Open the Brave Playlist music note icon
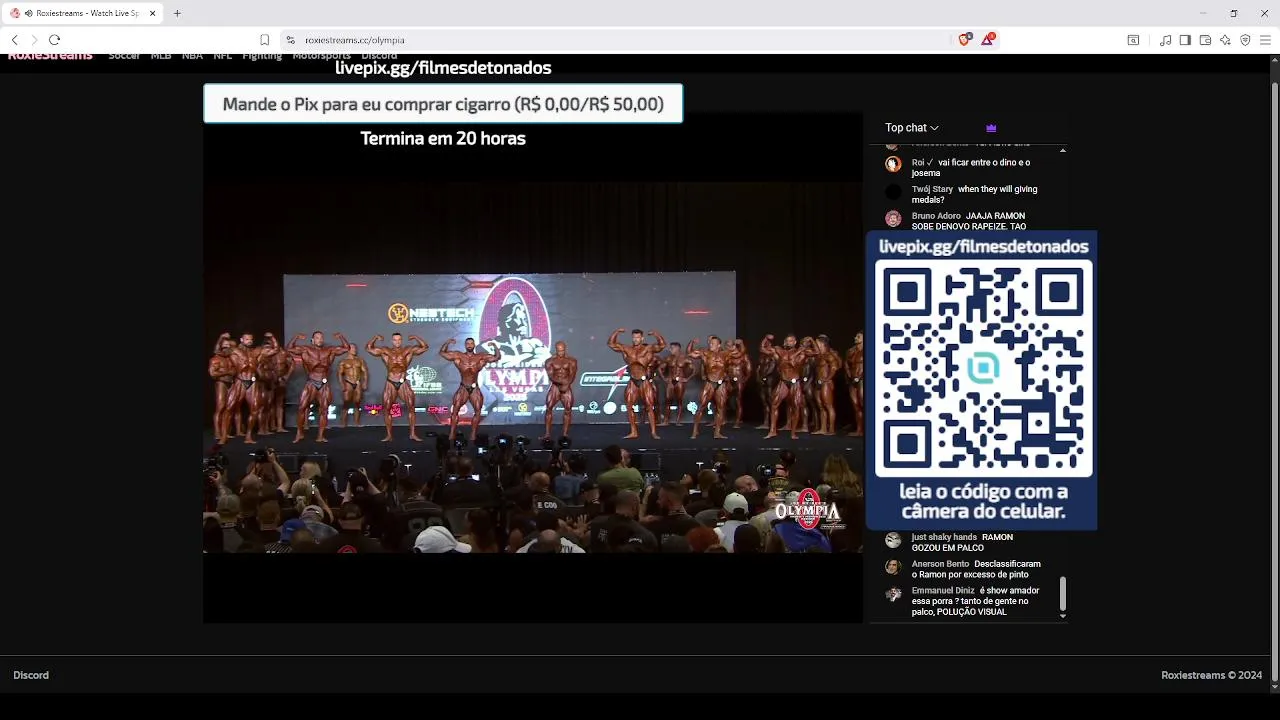This screenshot has height=720, width=1280. 1165,40
